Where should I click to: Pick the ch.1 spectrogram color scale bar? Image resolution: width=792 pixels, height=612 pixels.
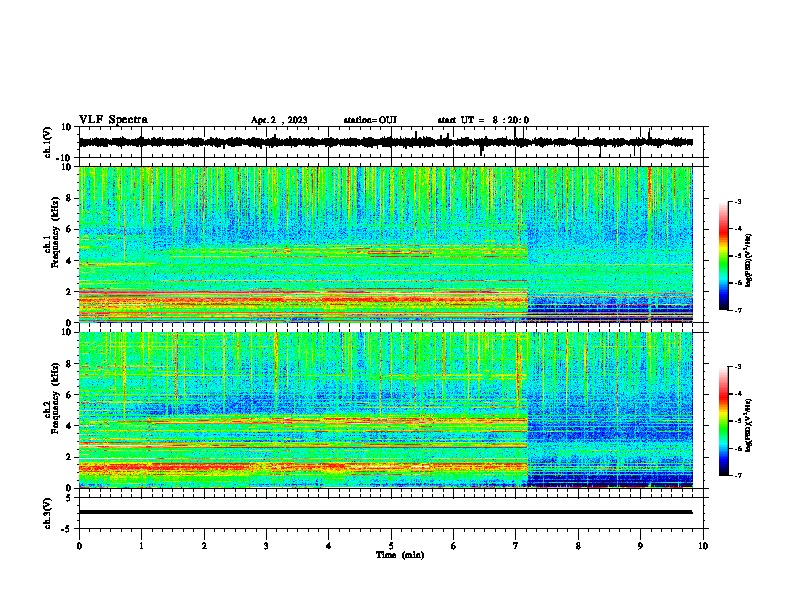(723, 256)
